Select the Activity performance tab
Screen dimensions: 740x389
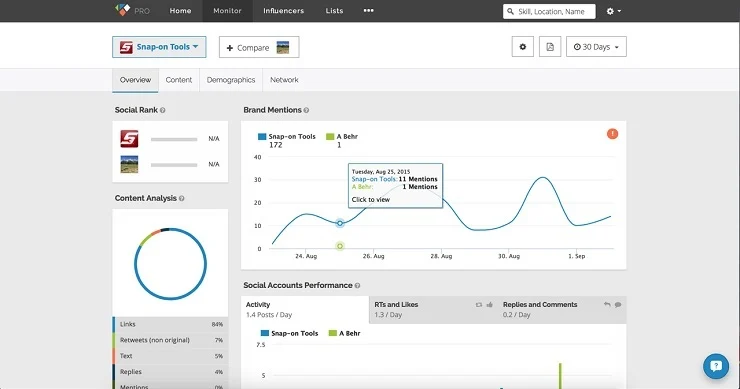pos(305,310)
